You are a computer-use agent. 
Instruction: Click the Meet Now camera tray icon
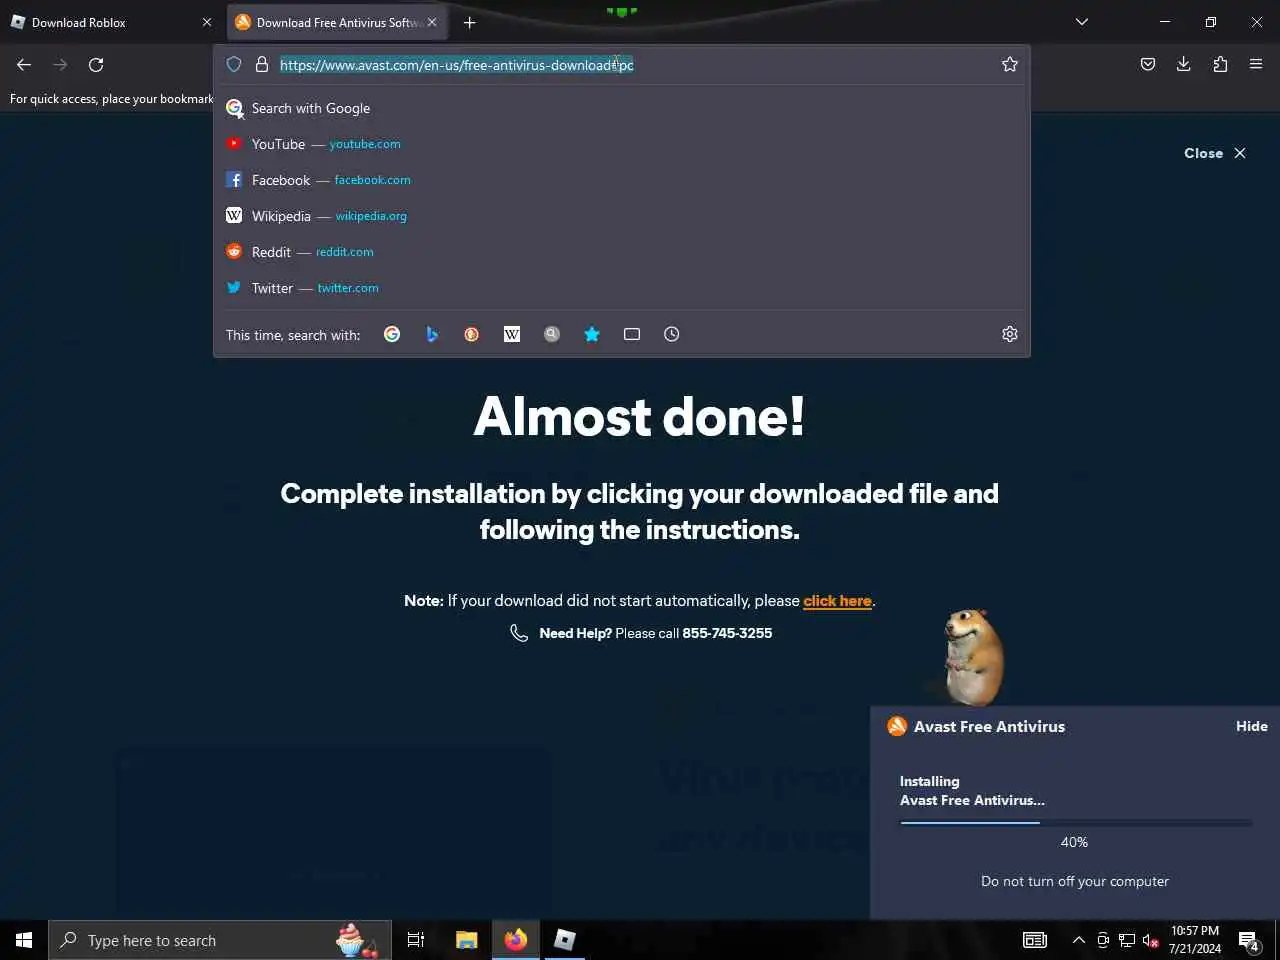1103,940
